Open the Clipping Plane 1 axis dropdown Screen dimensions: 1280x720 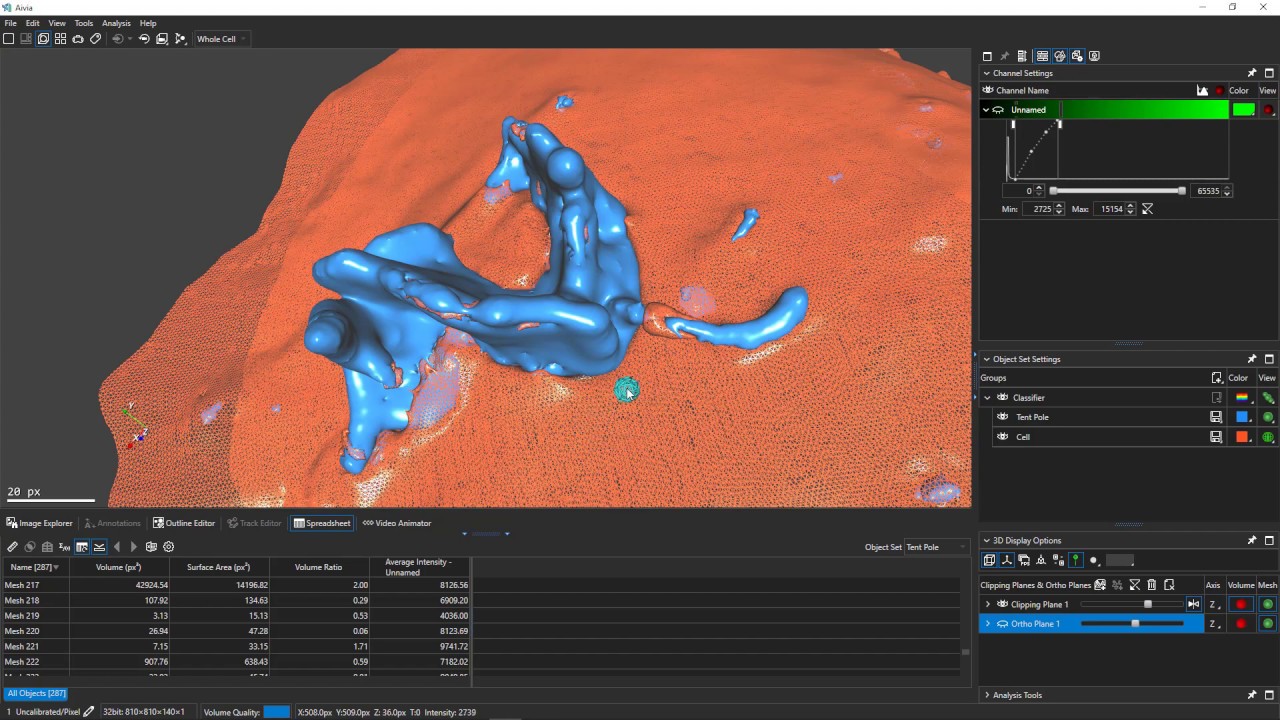(x=1214, y=604)
